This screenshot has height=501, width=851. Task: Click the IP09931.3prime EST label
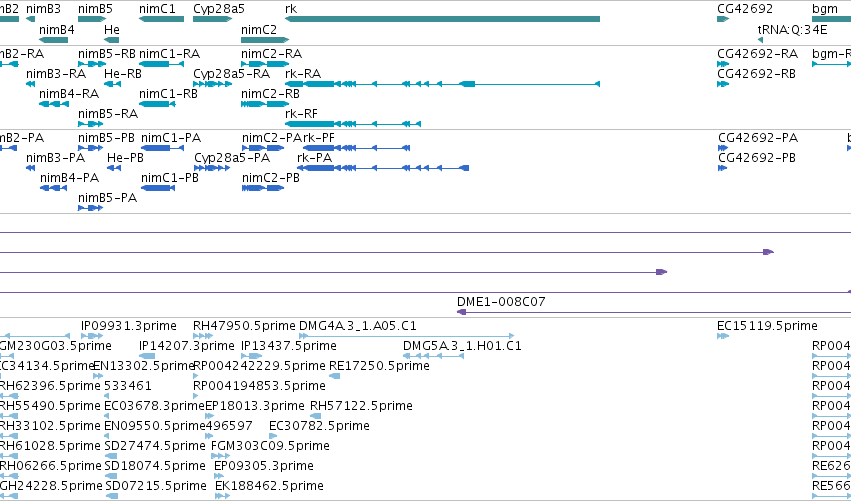[x=129, y=326]
